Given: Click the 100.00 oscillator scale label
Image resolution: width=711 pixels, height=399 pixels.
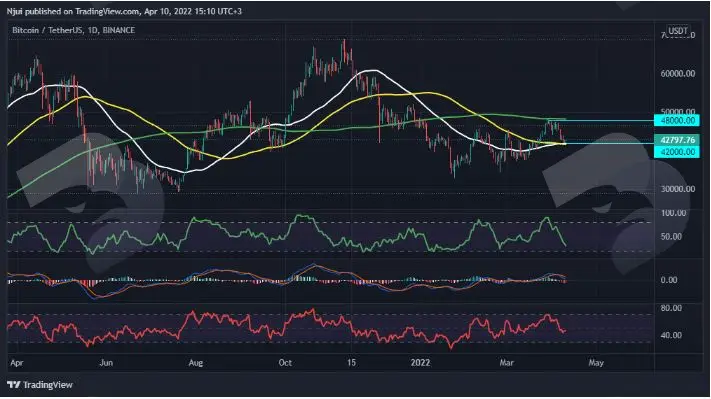Looking at the screenshot, I should click(x=673, y=213).
